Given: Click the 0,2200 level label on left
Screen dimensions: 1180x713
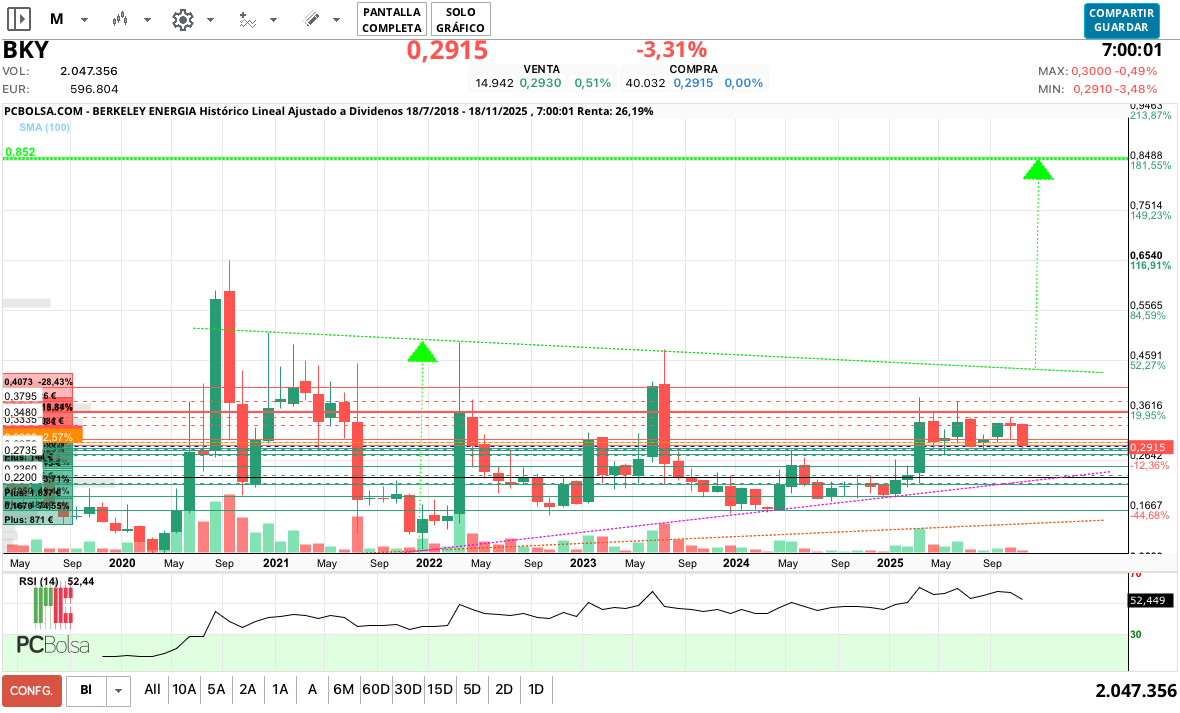Looking at the screenshot, I should [20, 477].
